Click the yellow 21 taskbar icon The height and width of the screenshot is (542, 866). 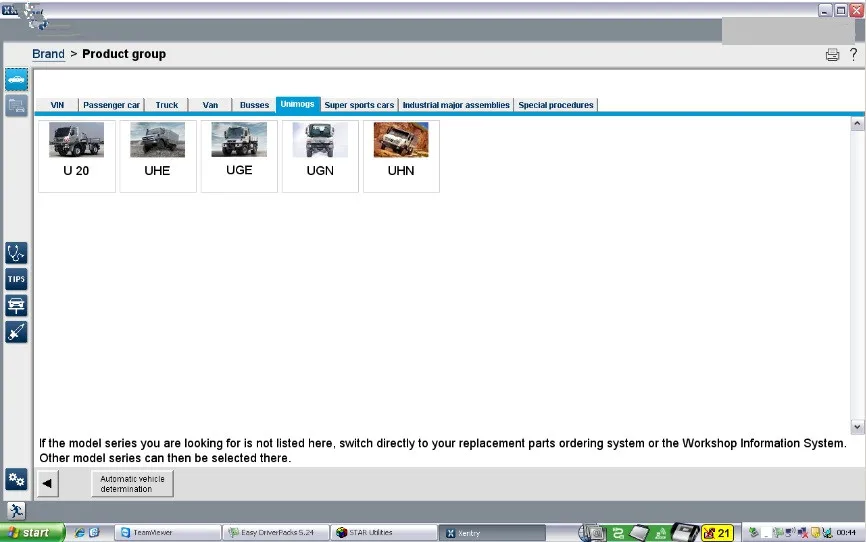click(717, 533)
